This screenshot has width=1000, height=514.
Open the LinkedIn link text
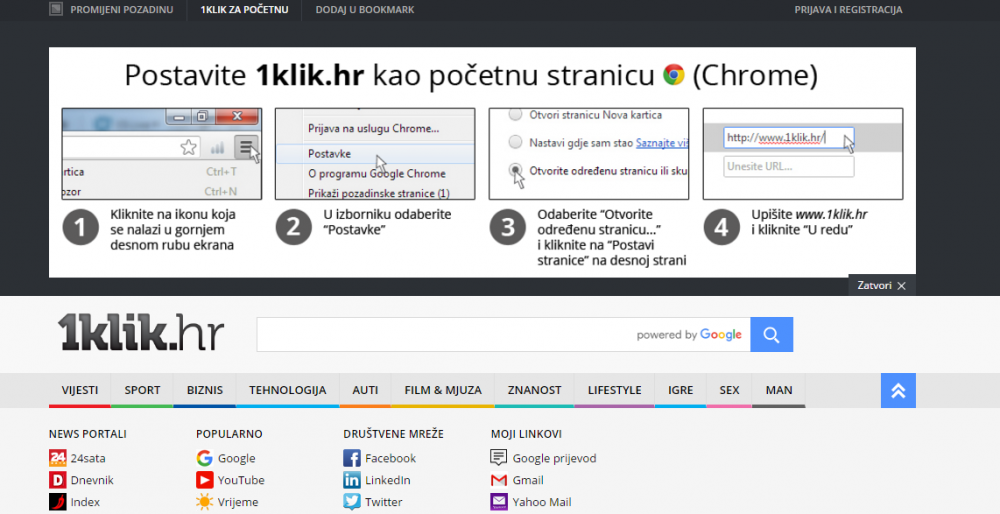tap(388, 480)
